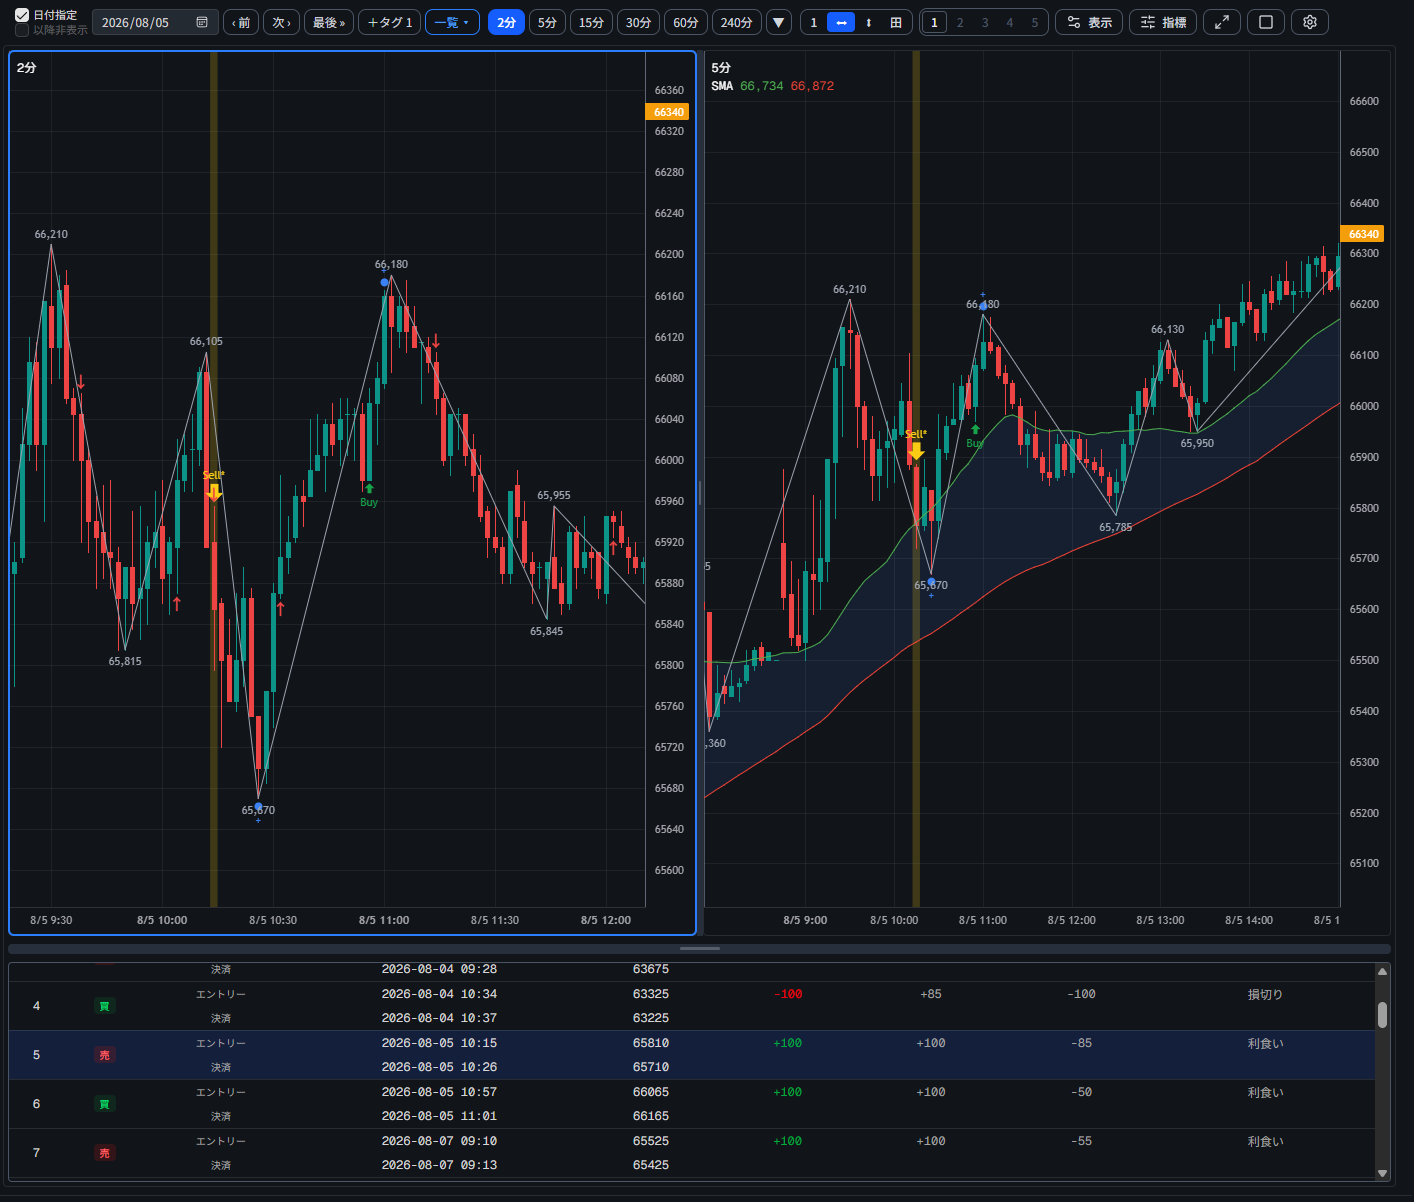This screenshot has height=1202, width=1414.
Task: Switch to the 2分 timeframe
Action: click(x=506, y=22)
